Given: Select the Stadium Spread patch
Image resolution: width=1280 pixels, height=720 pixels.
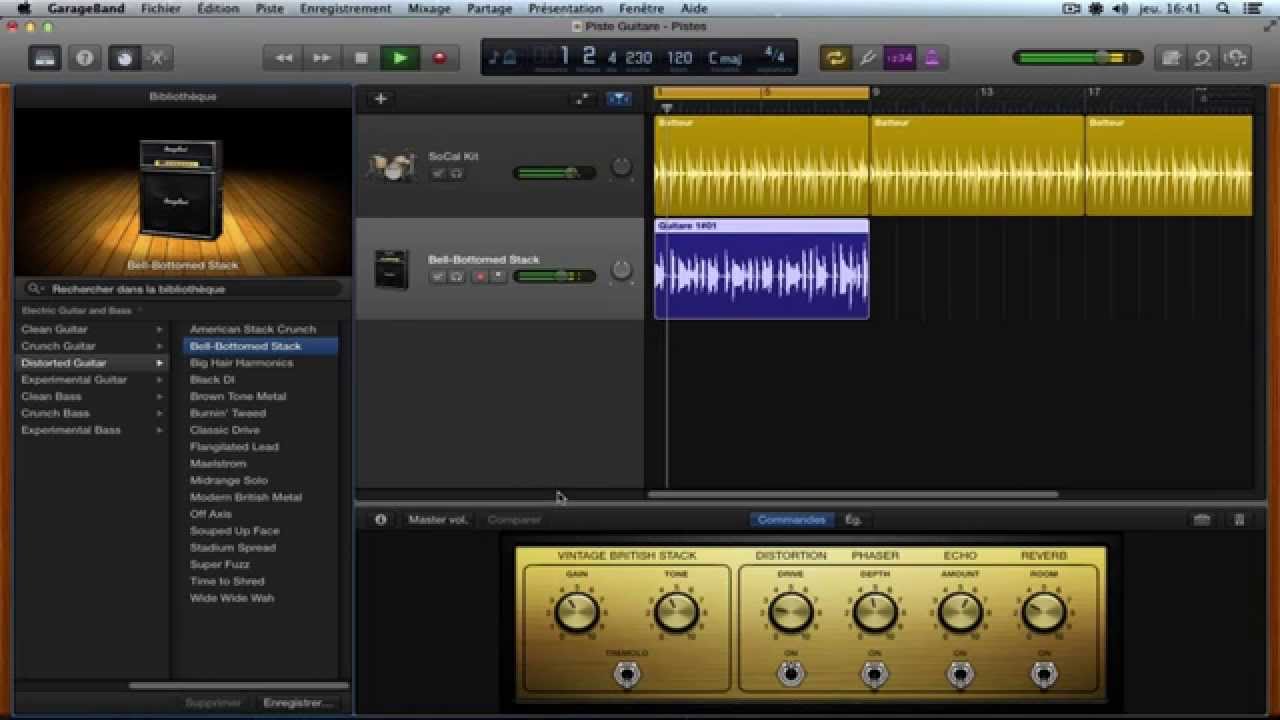Looking at the screenshot, I should click(233, 548).
